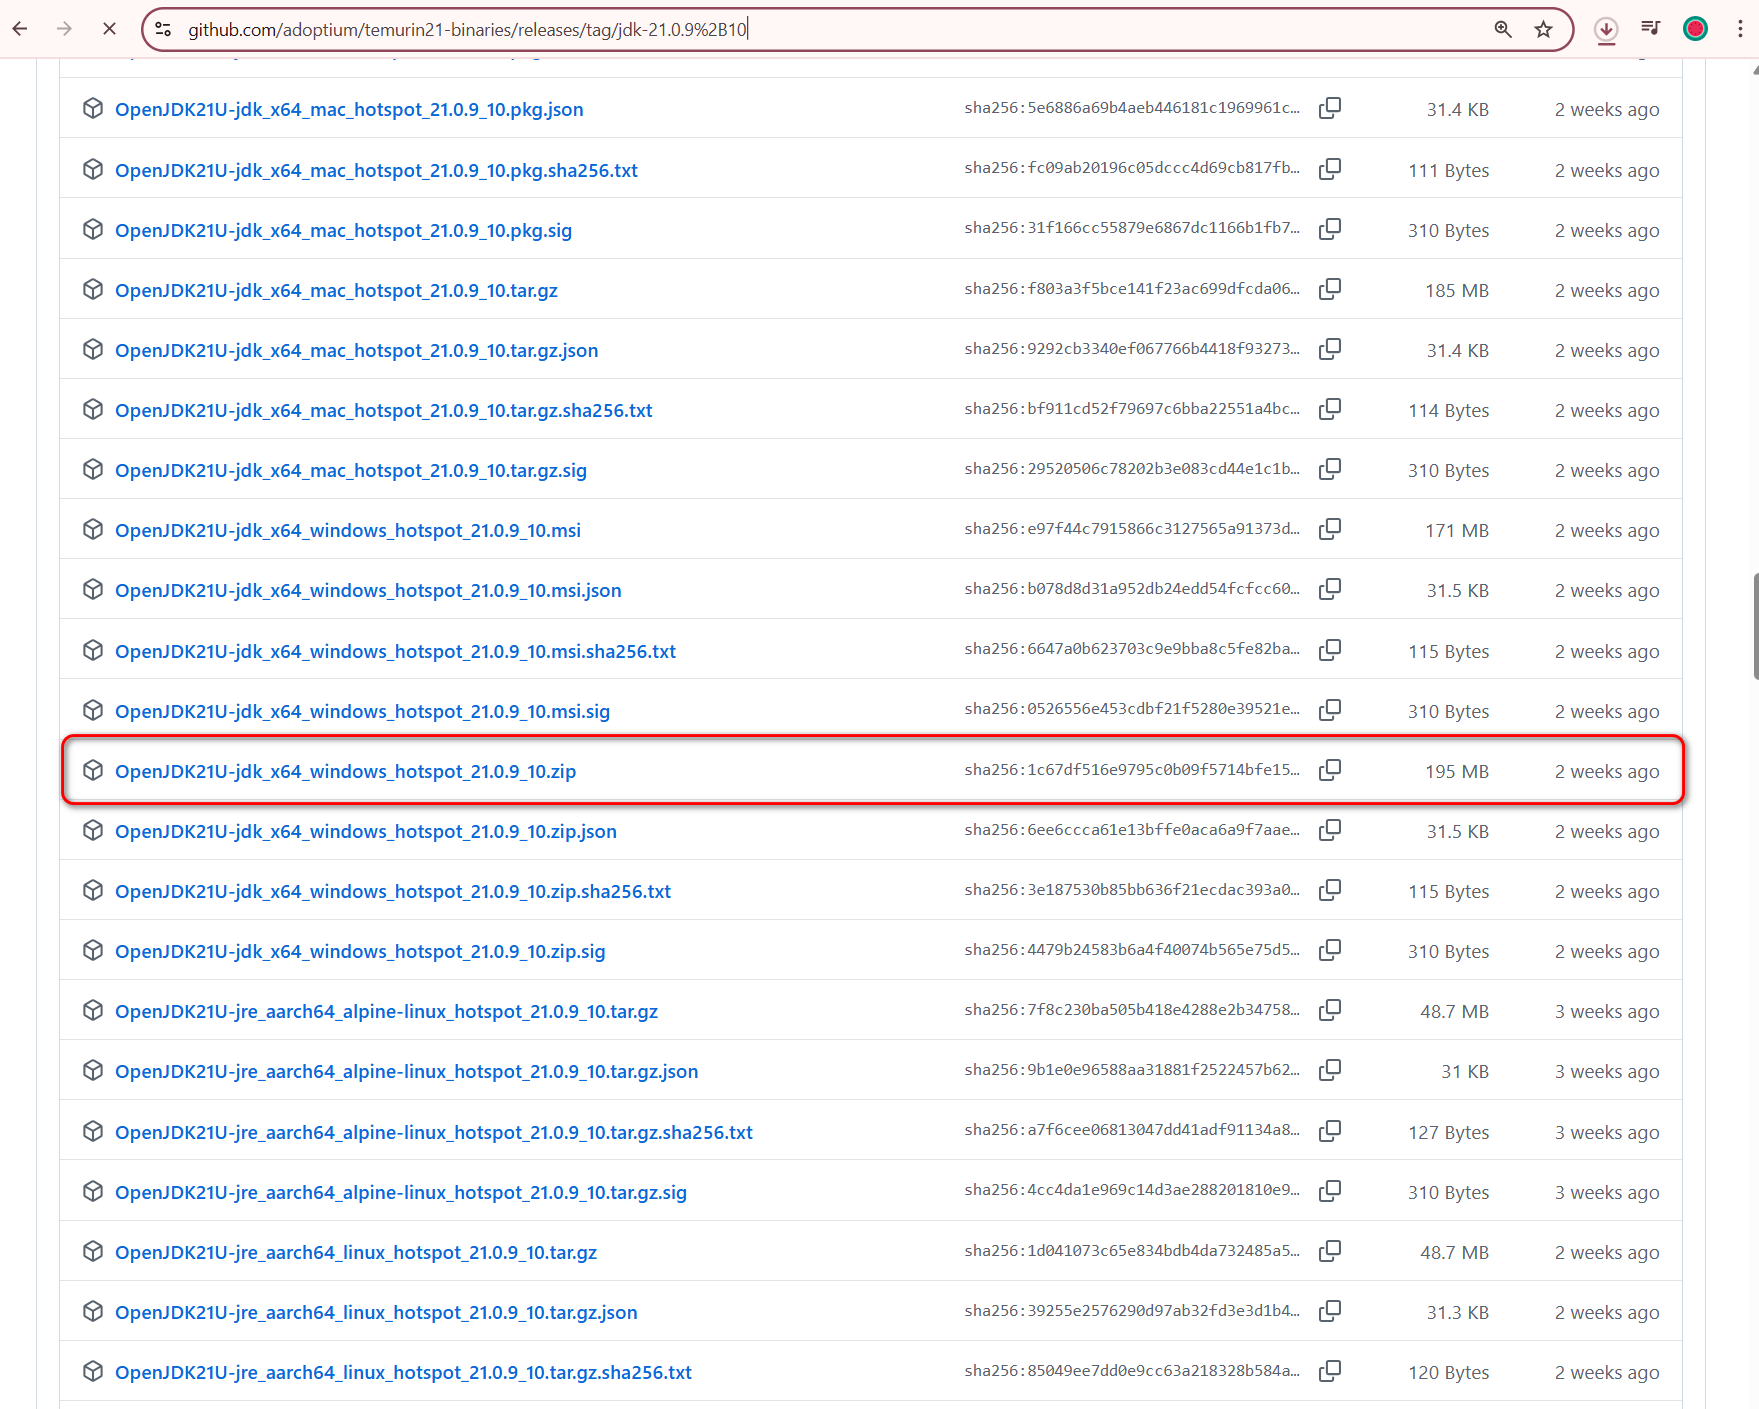Download the x64_mac pkg.sig file
The height and width of the screenshot is (1409, 1759).
[x=344, y=231]
